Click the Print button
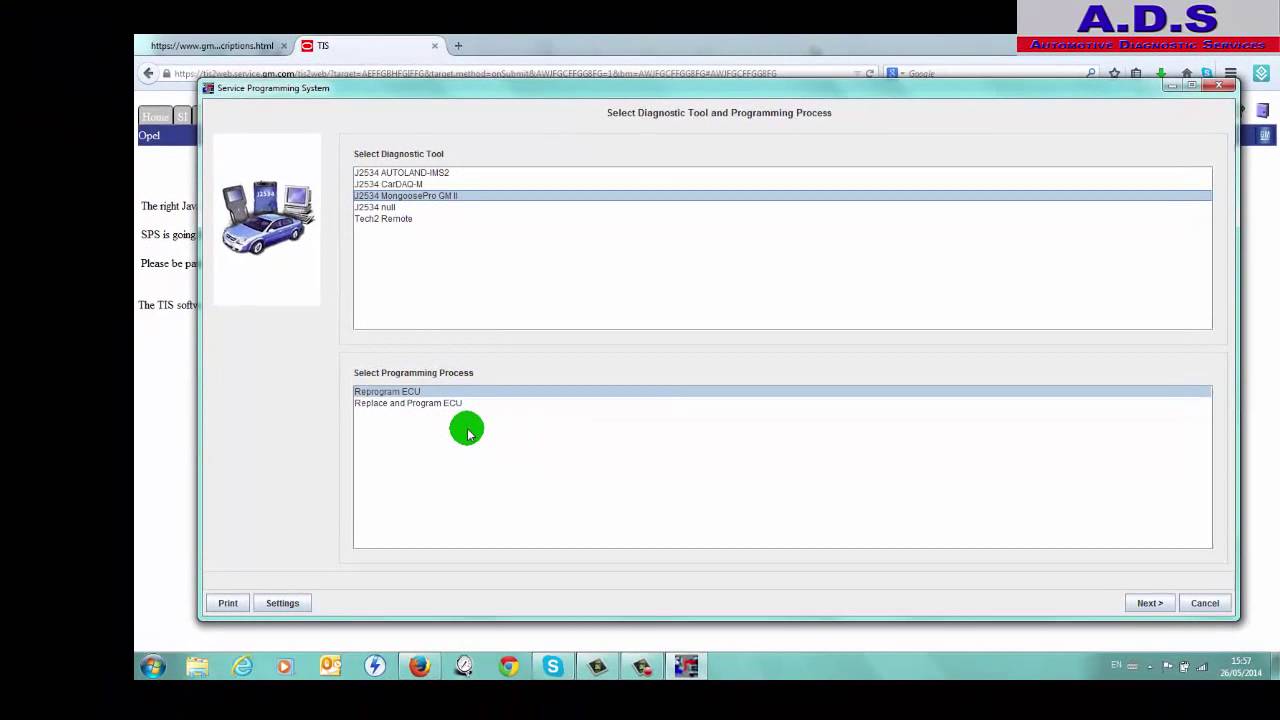 (x=228, y=603)
